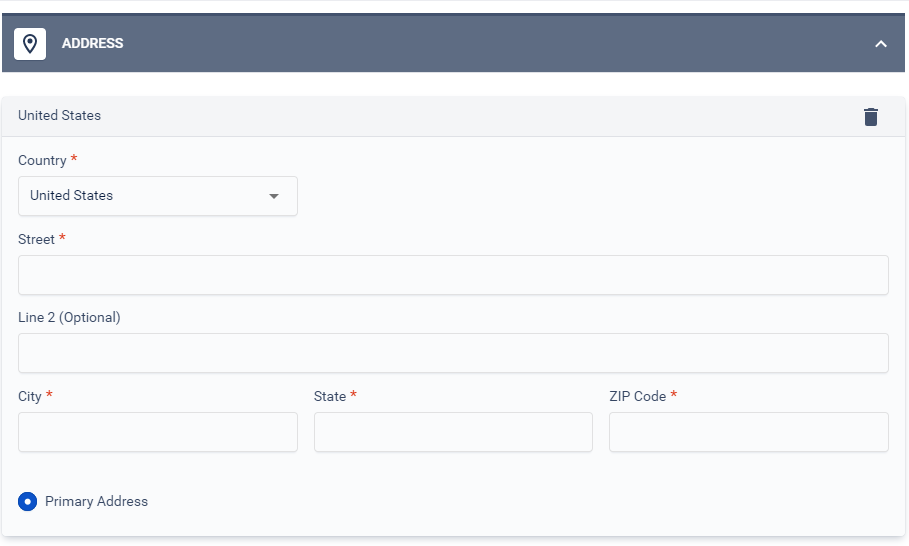This screenshot has width=909, height=546.
Task: Select the Primary Address radio button
Action: (x=27, y=501)
